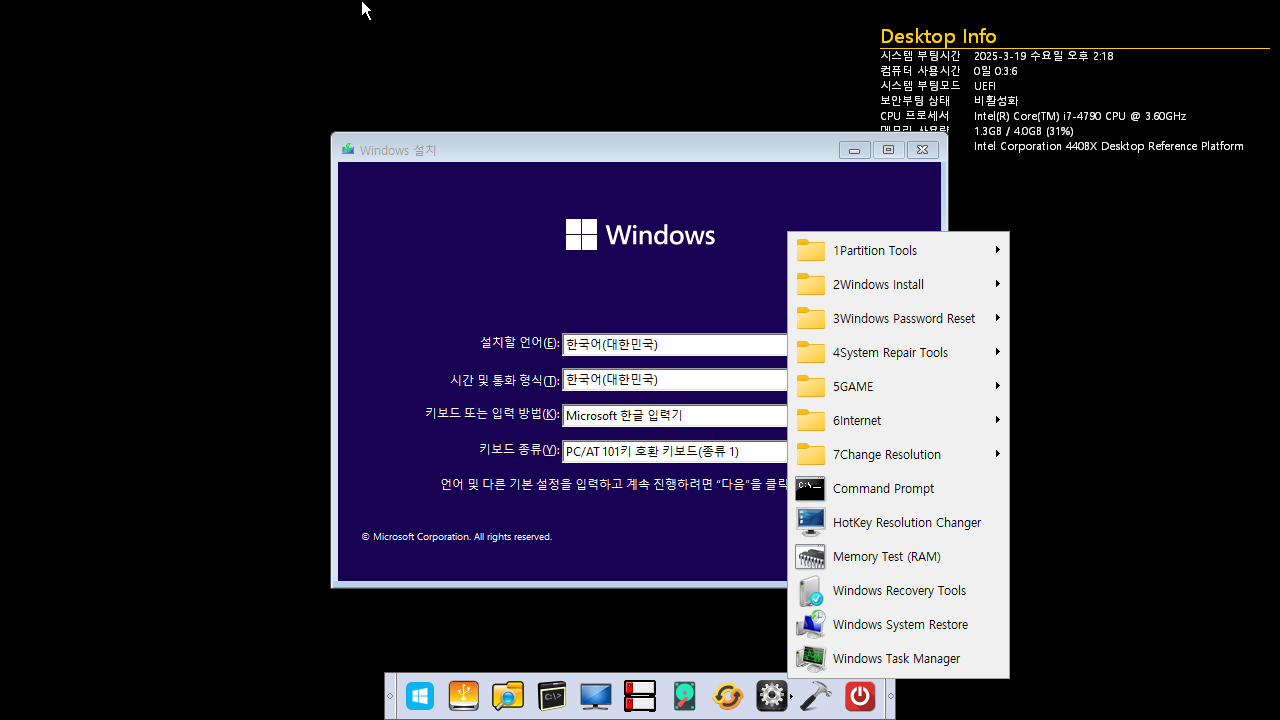This screenshot has height=720, width=1280.
Task: Open the 1Partition Tools submenu
Action: [898, 250]
